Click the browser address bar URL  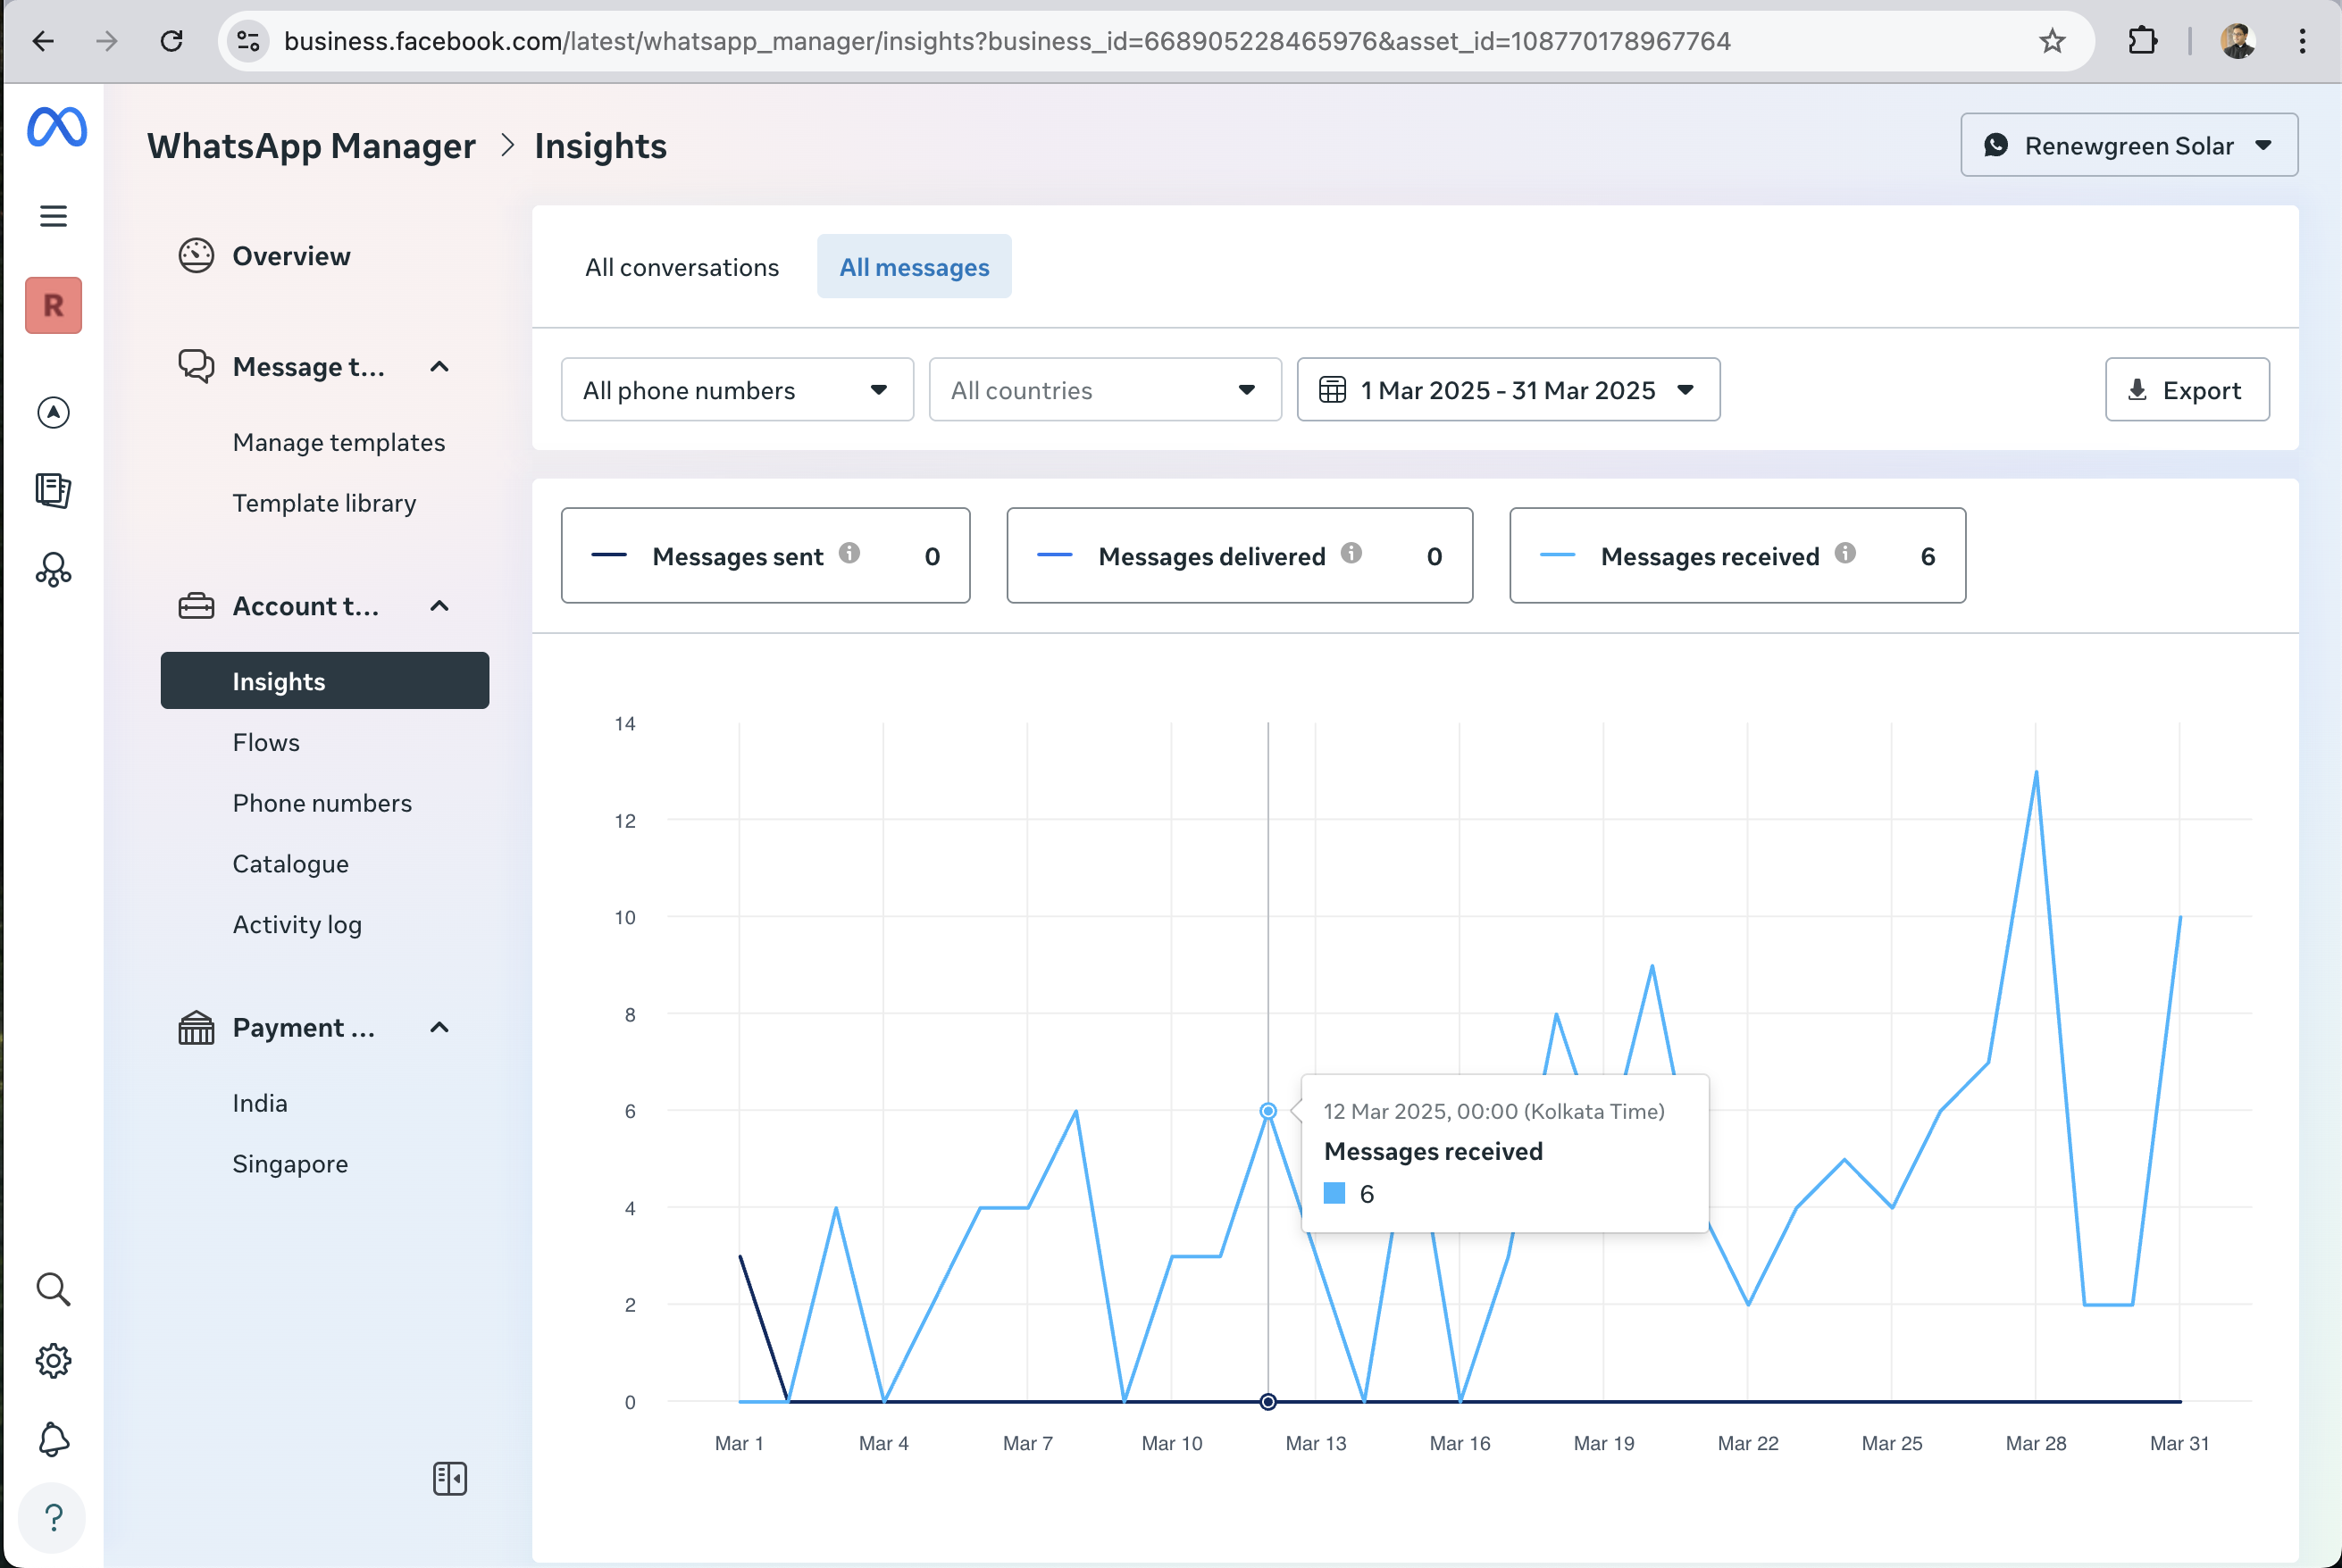coord(1007,41)
